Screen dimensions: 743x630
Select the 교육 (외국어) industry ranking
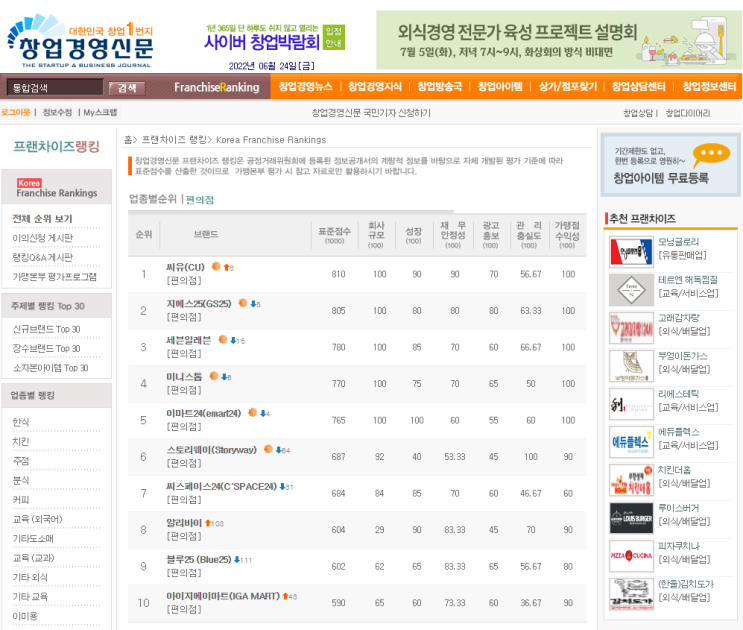[37, 519]
